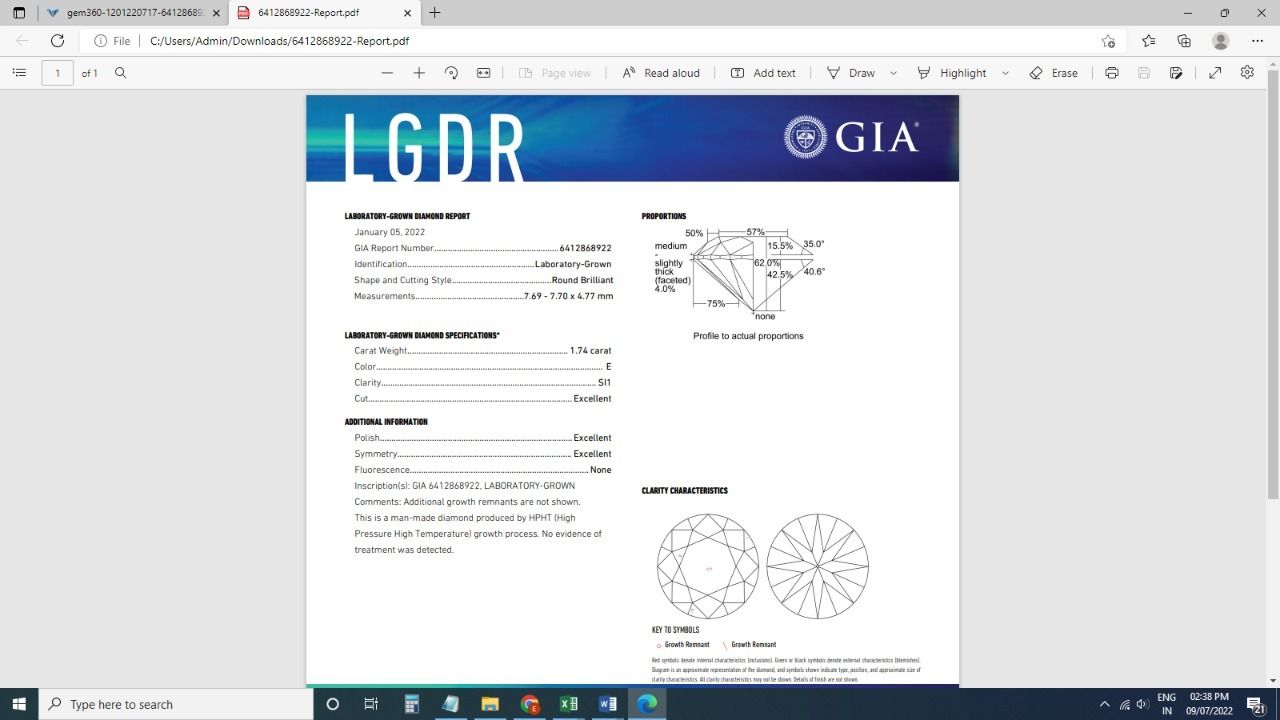Open the browser profile avatar
Viewport: 1280px width, 720px height.
[1220, 41]
